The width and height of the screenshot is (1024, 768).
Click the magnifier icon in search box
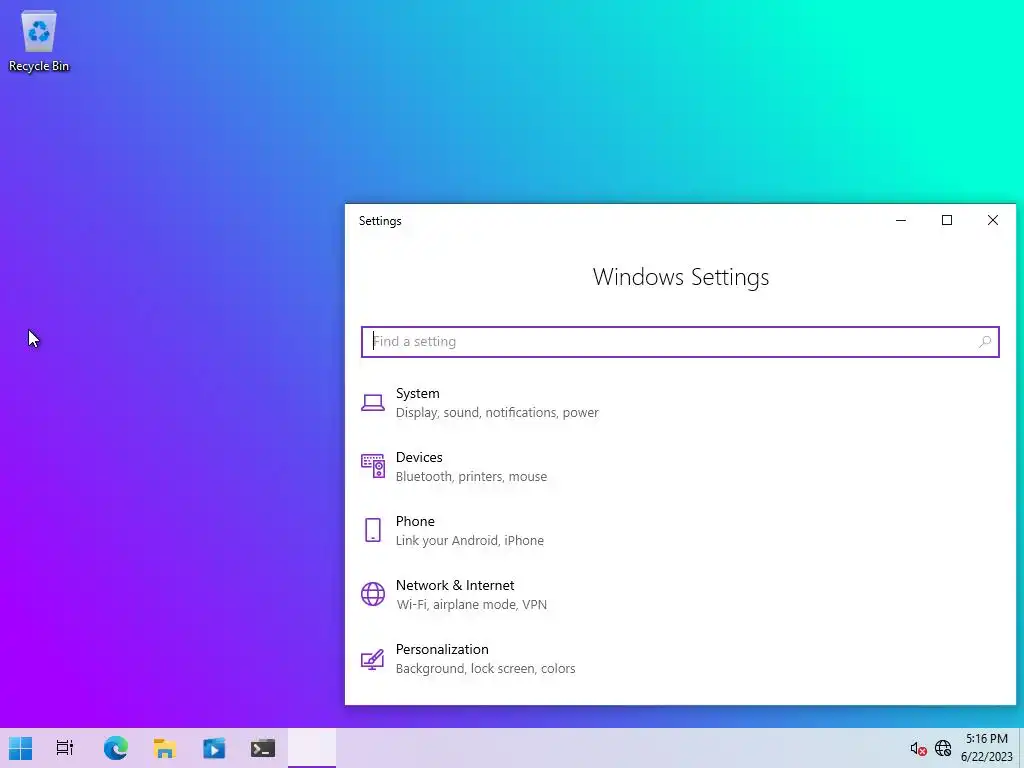pos(984,342)
